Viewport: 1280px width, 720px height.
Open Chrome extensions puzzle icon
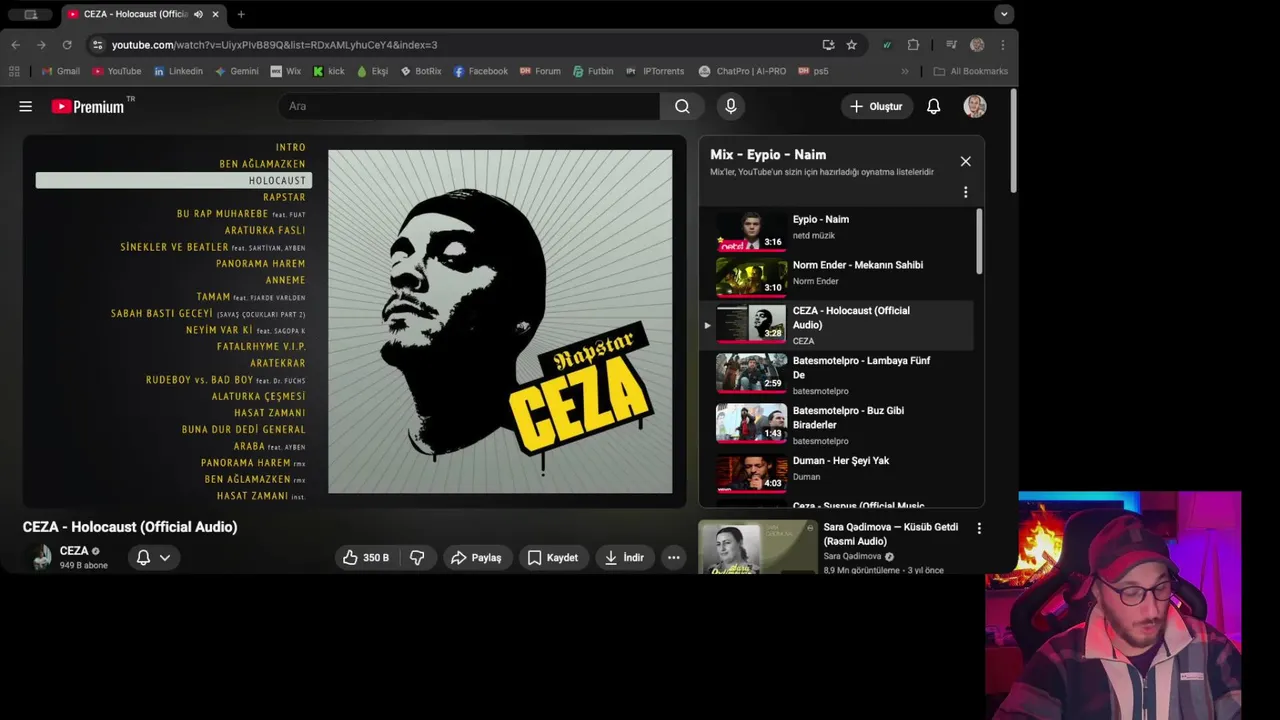click(x=913, y=45)
